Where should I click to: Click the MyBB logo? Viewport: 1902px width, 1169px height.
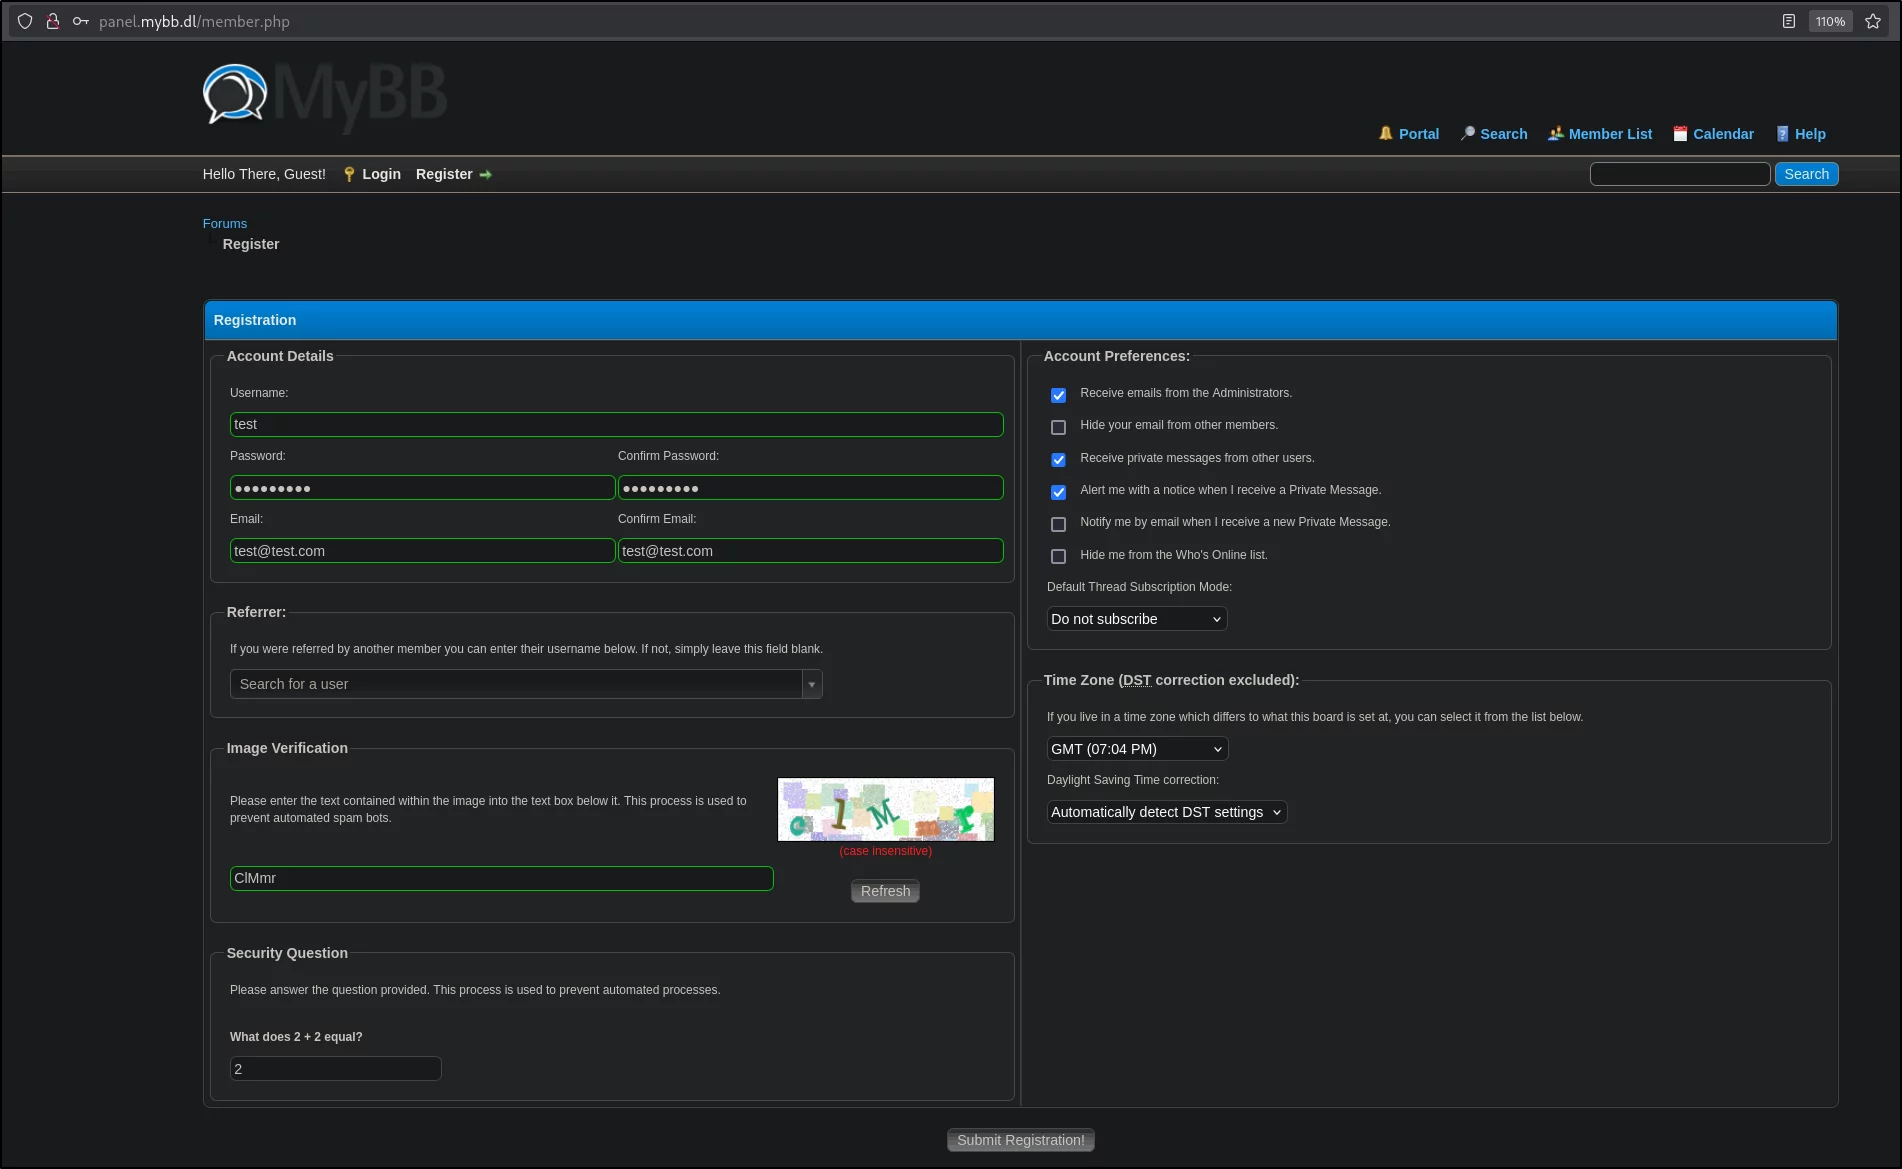(x=325, y=96)
